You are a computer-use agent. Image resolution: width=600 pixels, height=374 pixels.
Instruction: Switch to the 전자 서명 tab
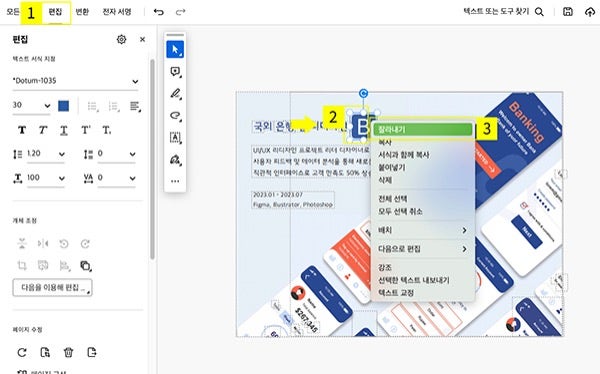tap(117, 12)
